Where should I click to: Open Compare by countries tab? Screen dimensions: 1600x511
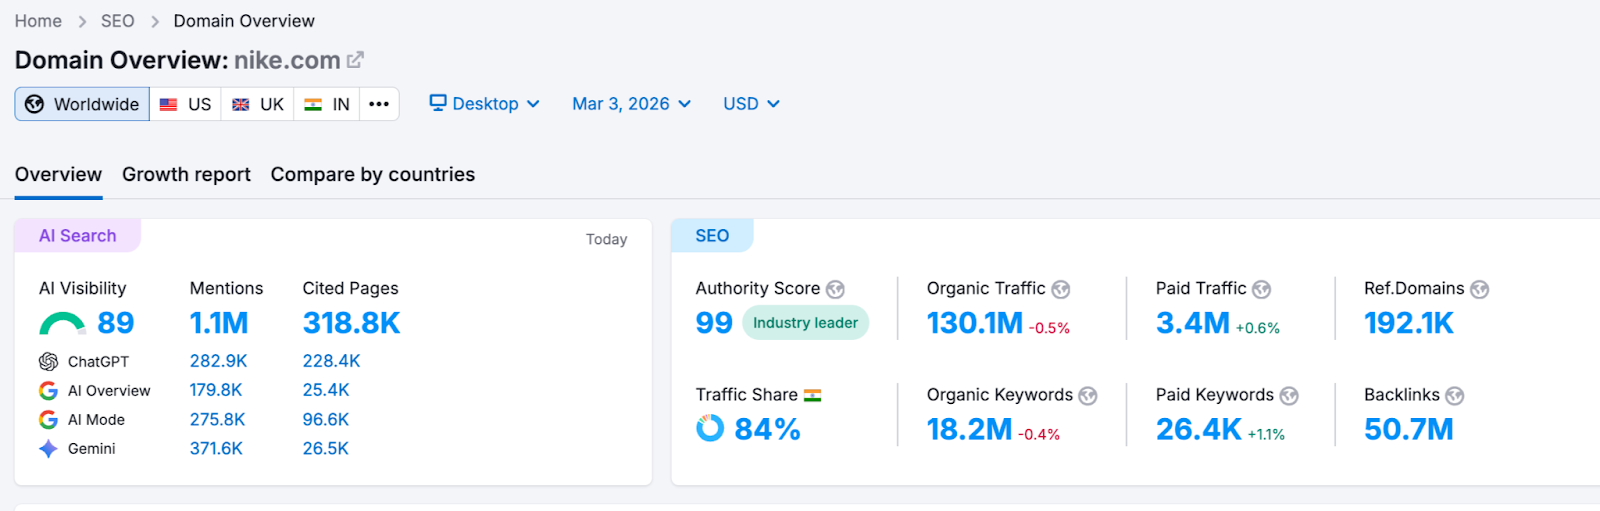pyautogui.click(x=372, y=175)
